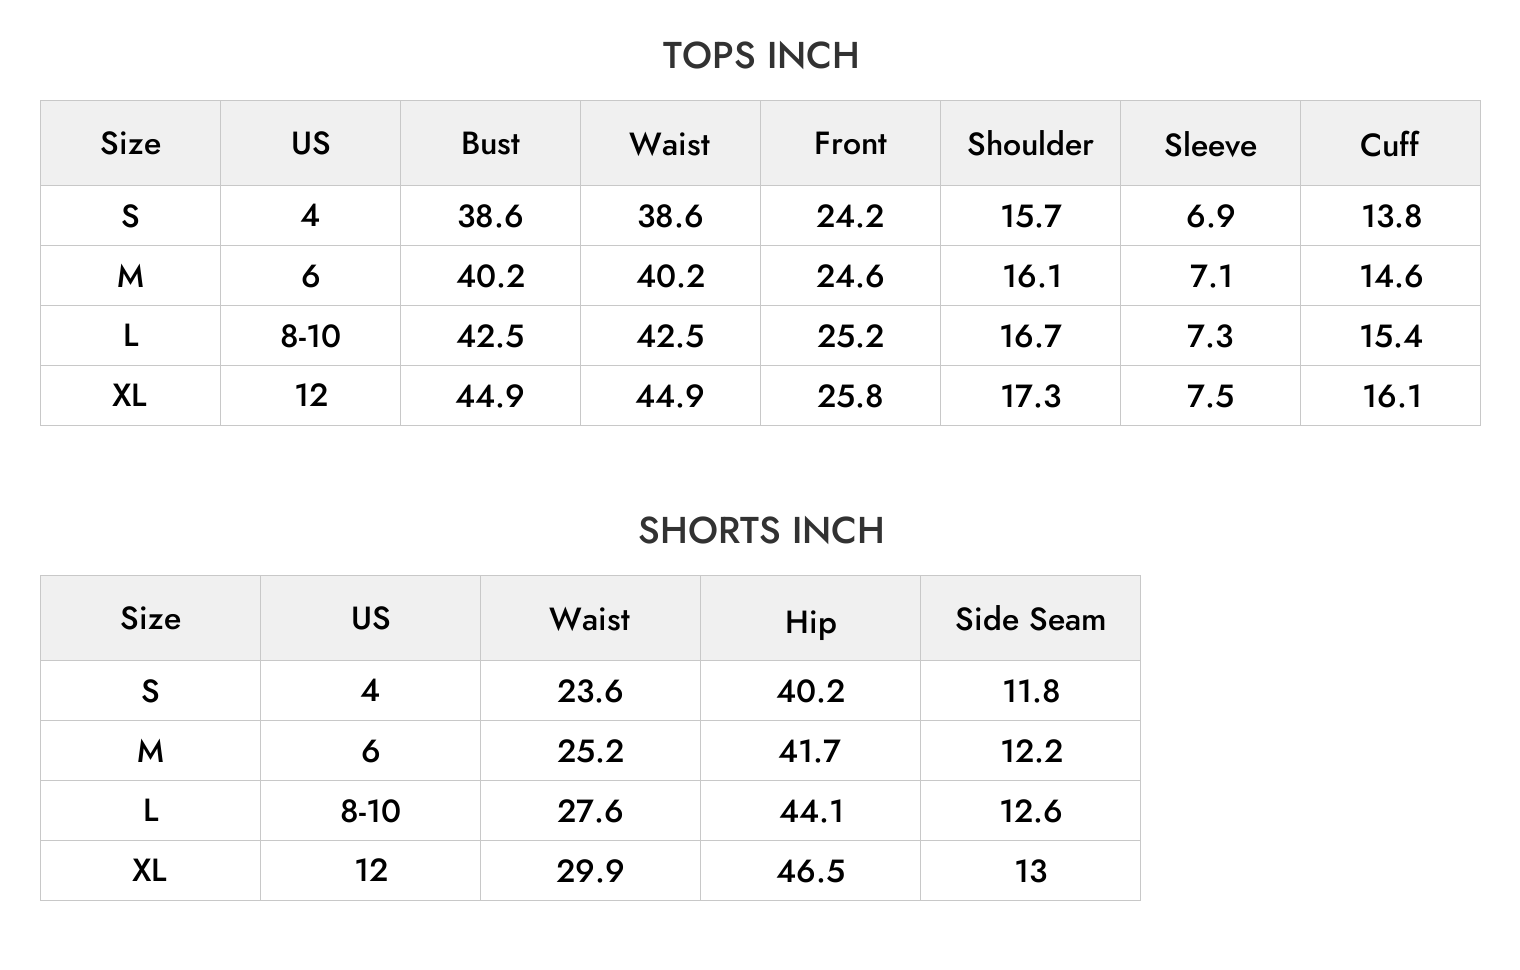1520x970 pixels.
Task: Click the M size cell in tops table
Action: coord(130,276)
